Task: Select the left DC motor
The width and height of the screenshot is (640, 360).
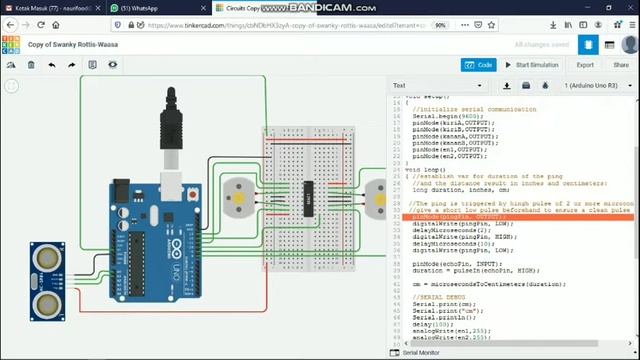Action: (x=238, y=198)
